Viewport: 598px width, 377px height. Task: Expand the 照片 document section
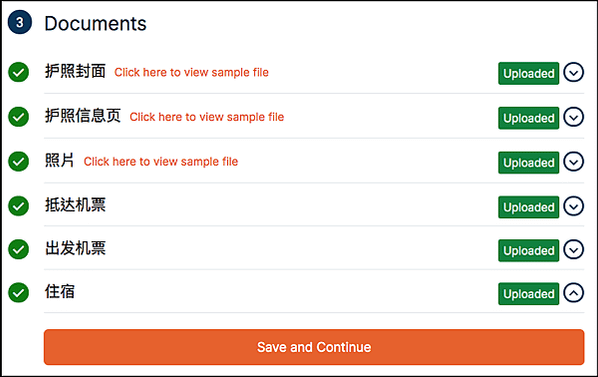point(573,161)
